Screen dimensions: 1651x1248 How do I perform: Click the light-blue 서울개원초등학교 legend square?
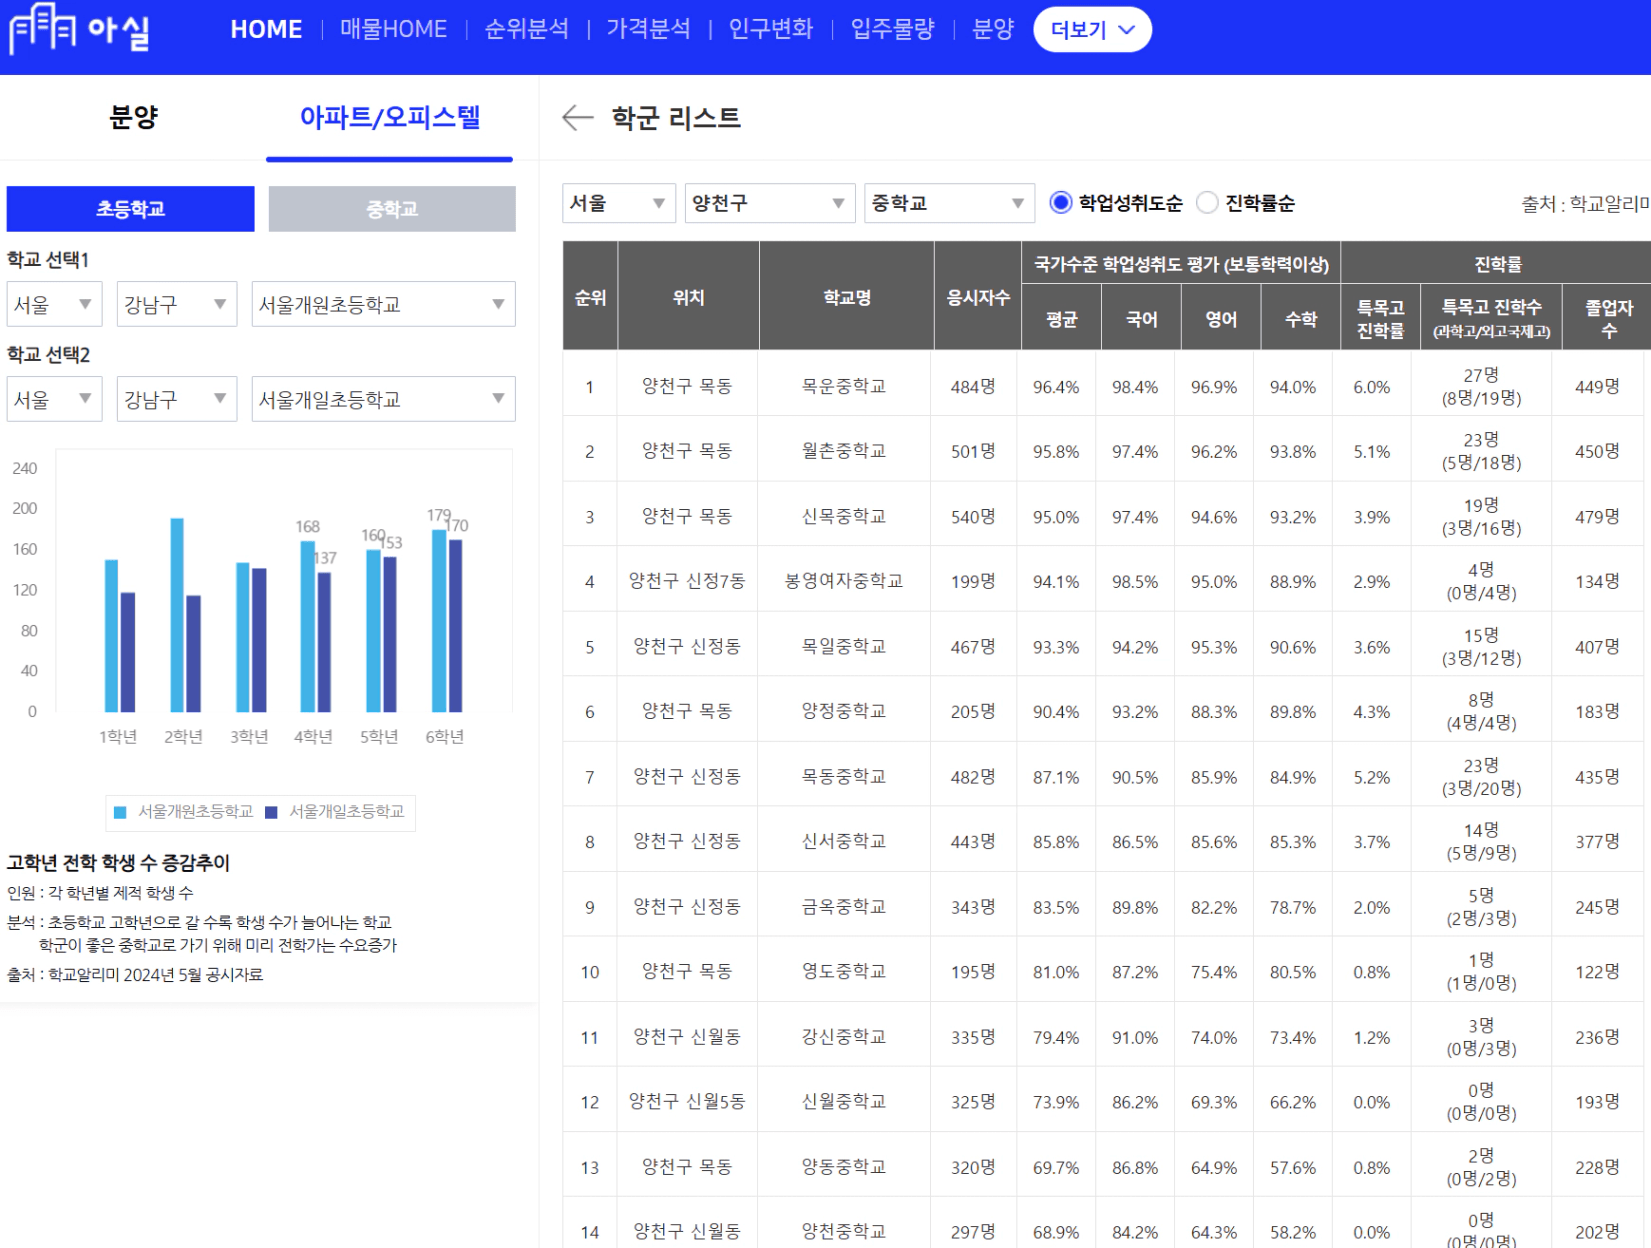pos(120,812)
